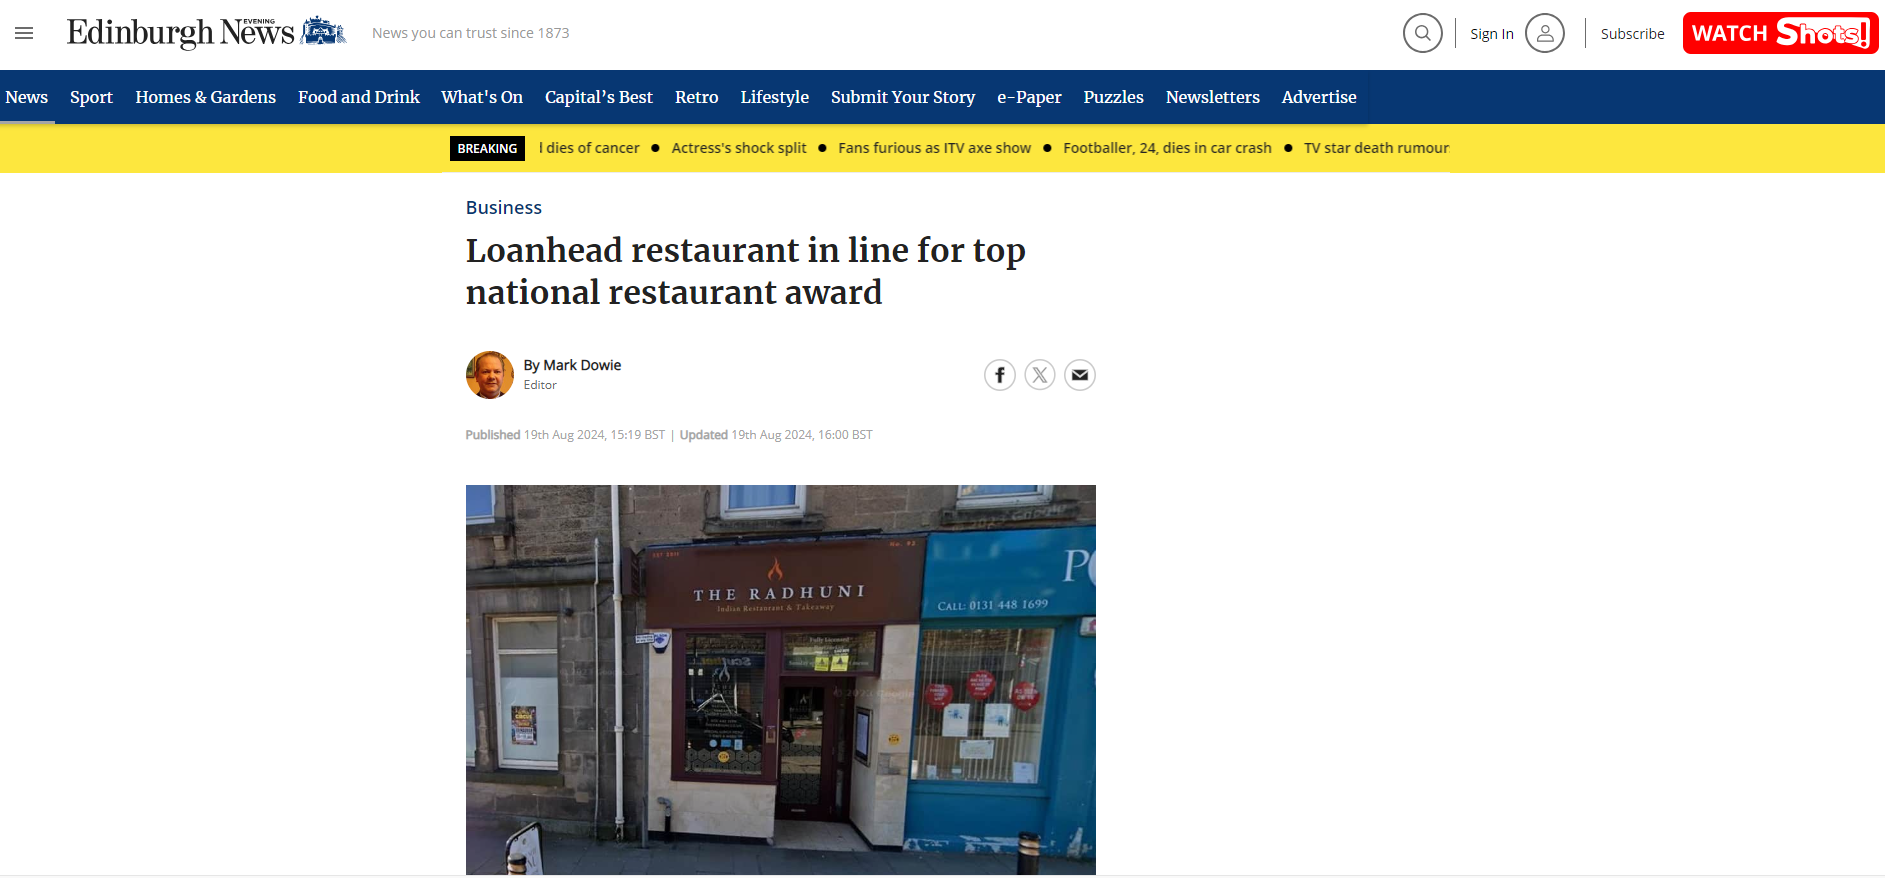Screen dimensions: 1885x878
Task: Open 'Footballer, 24, dies in car crash'
Action: [x=1167, y=148]
